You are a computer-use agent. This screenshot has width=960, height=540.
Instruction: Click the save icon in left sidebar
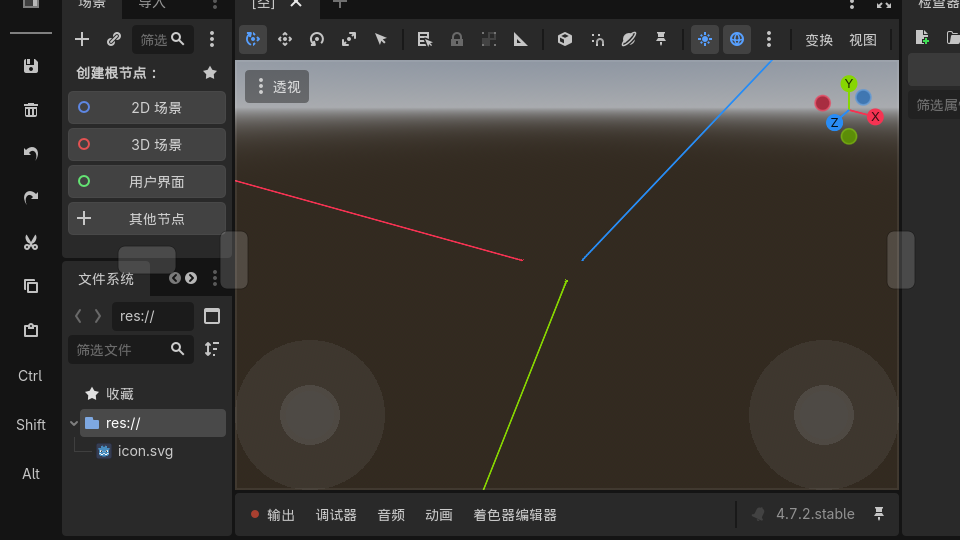(31, 66)
